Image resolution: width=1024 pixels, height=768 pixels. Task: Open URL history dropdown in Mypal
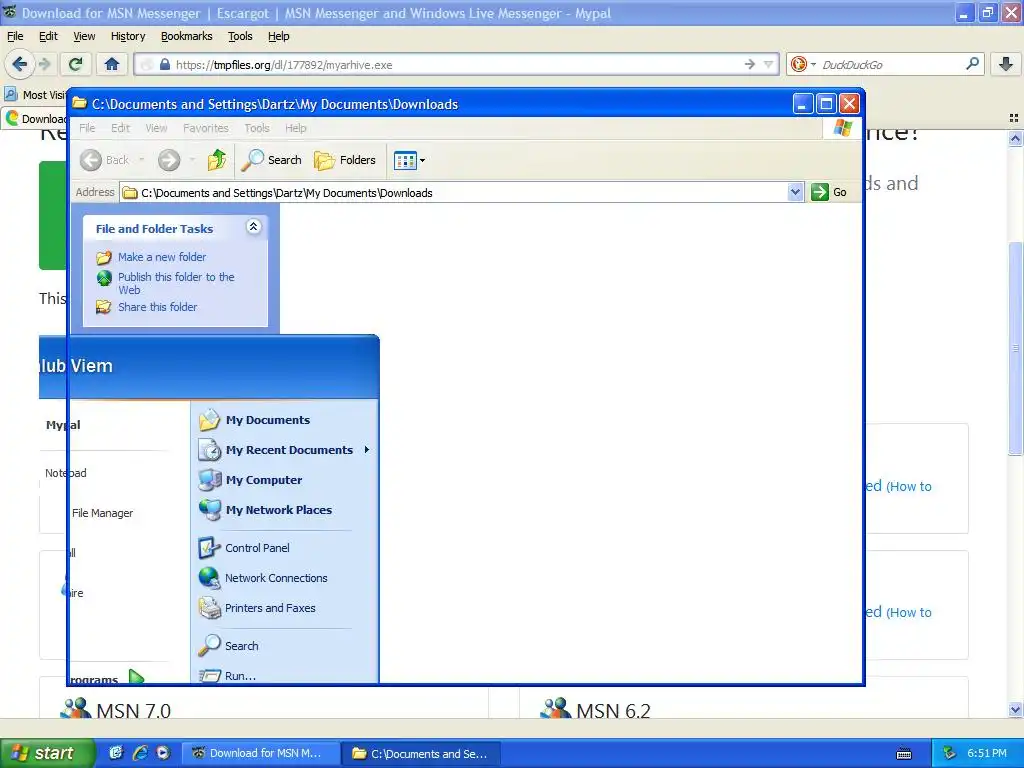(x=769, y=64)
